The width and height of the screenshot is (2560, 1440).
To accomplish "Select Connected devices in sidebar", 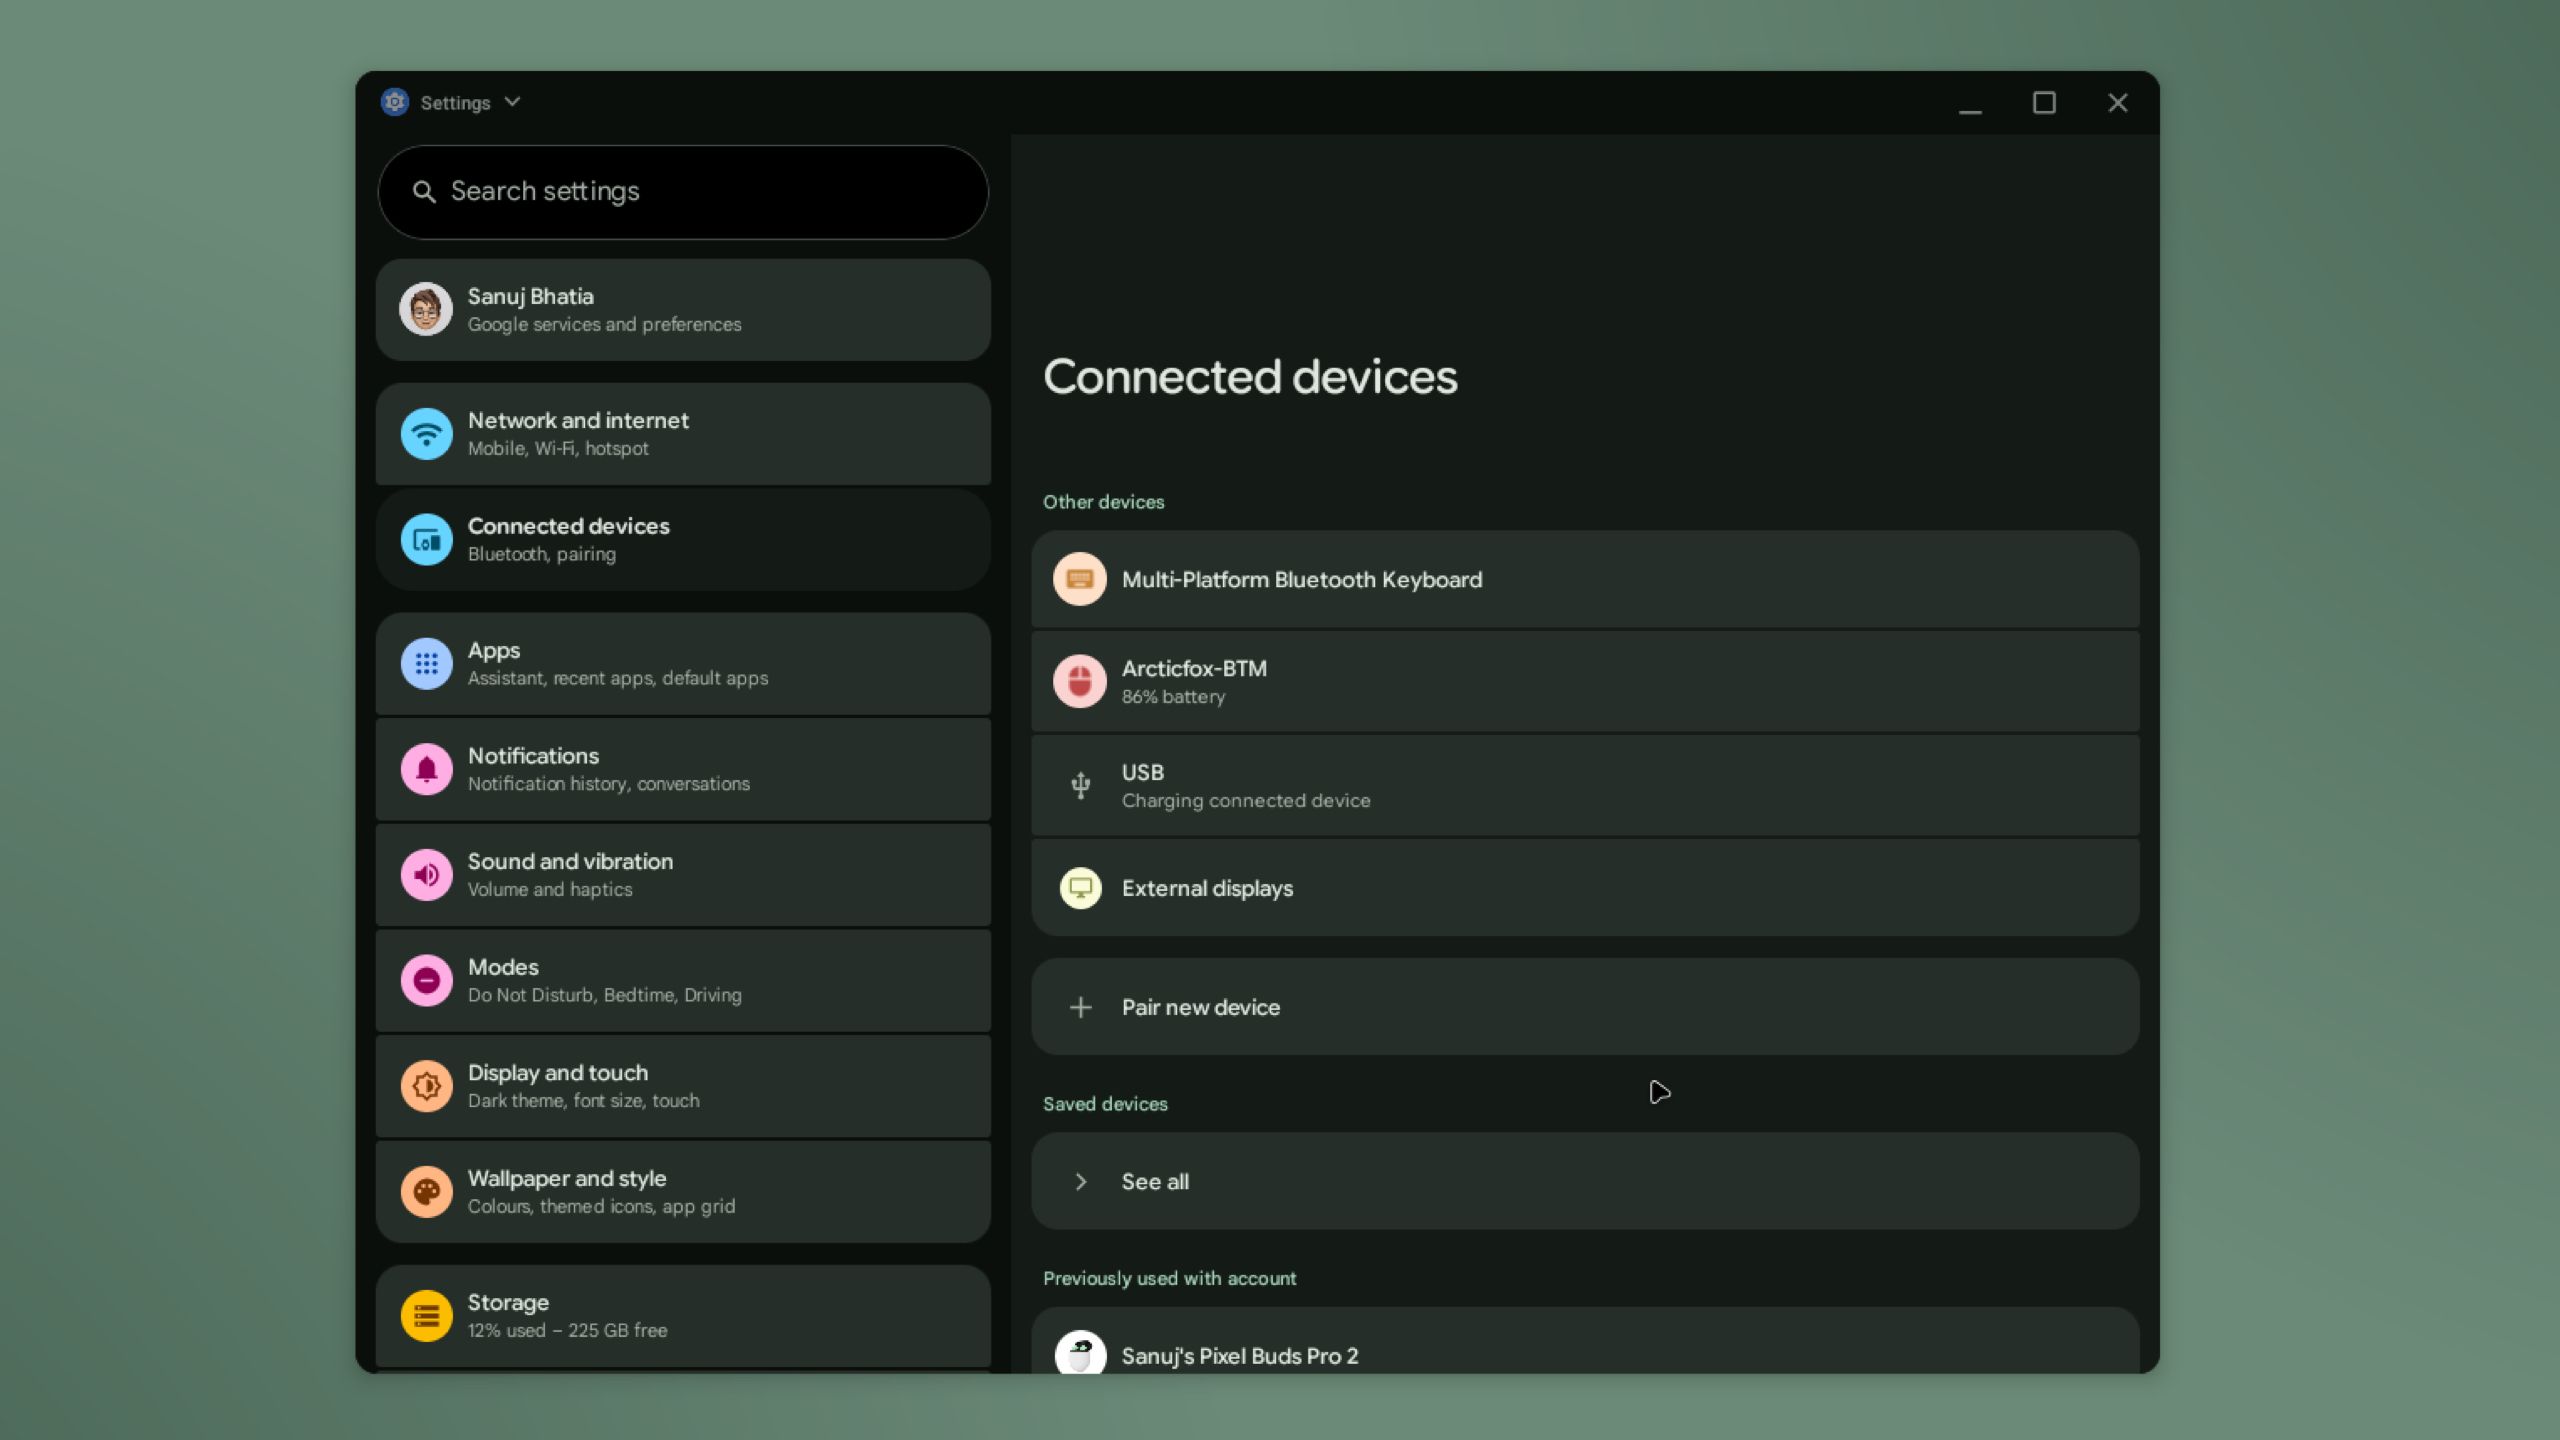I will (x=683, y=540).
